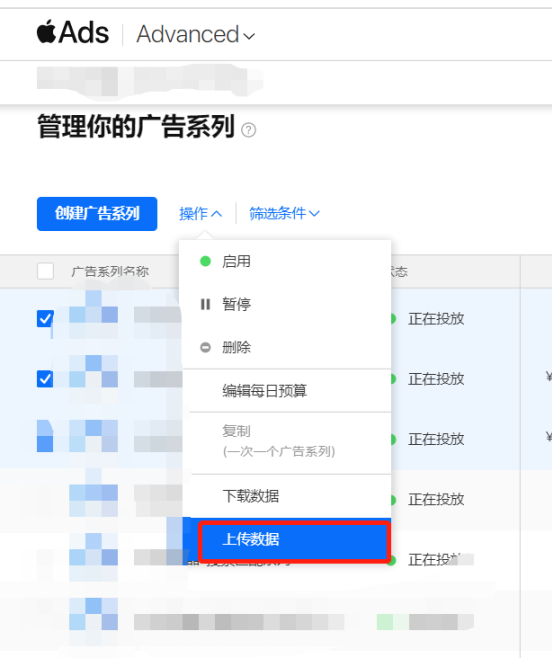Open help icon next to 管理你的广告系列

(x=249, y=130)
